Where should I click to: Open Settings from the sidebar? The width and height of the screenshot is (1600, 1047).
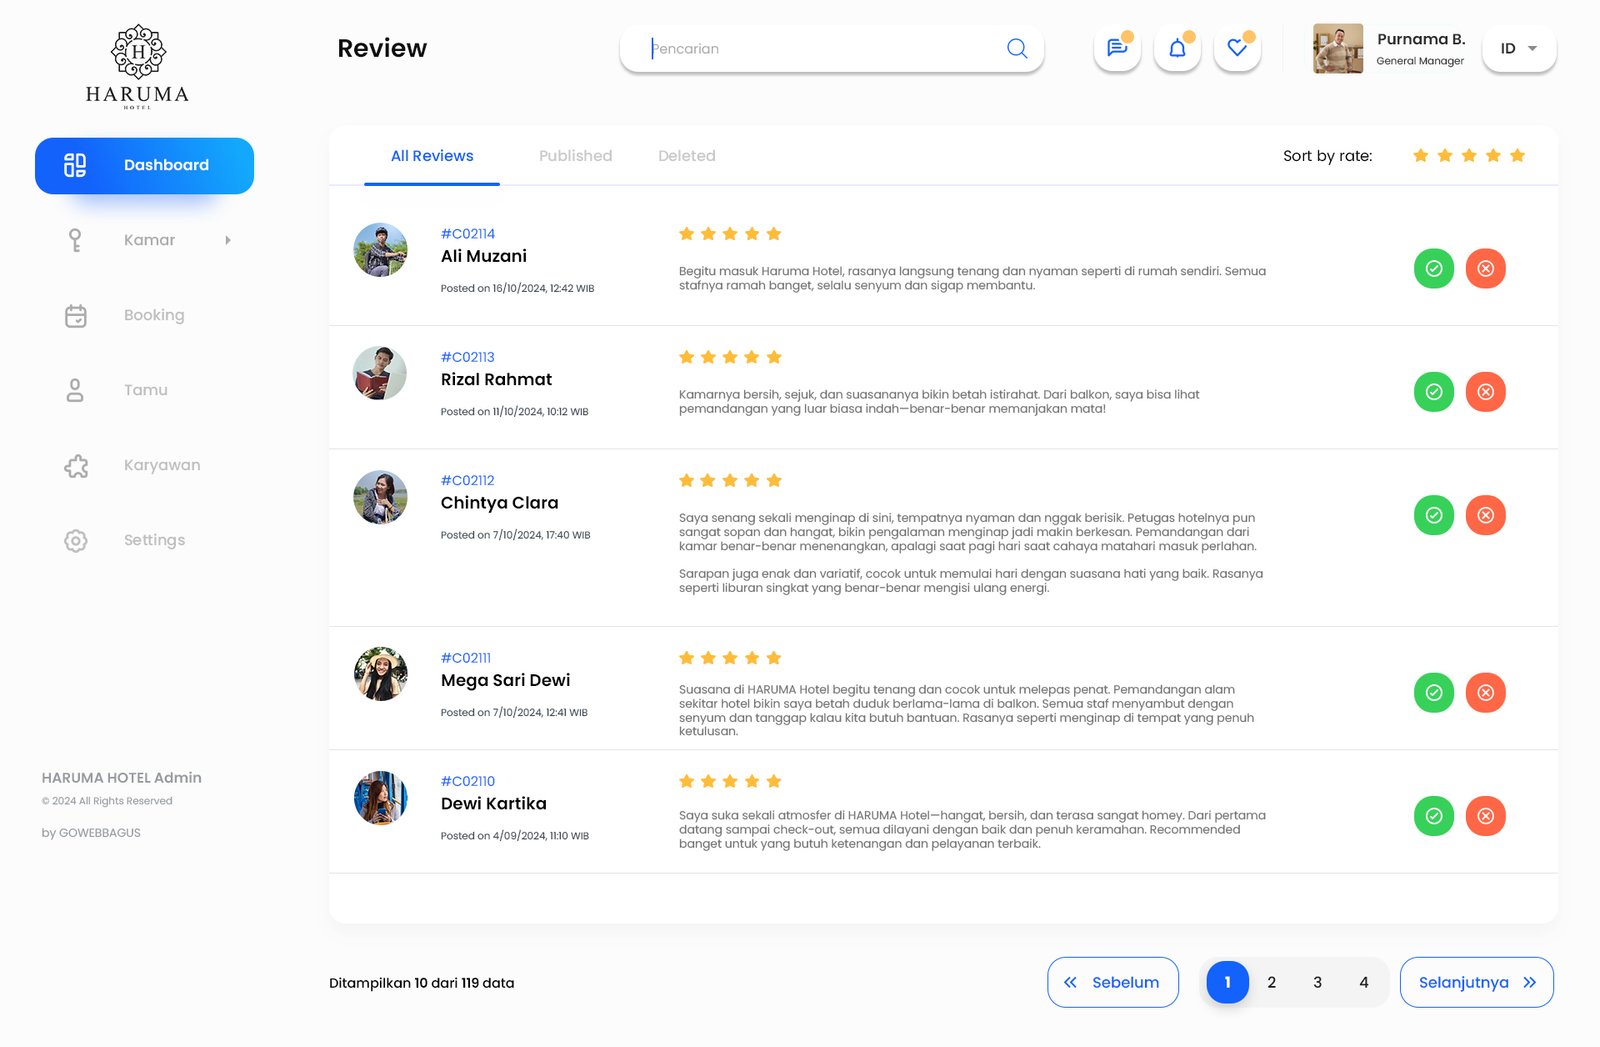pyautogui.click(x=153, y=540)
